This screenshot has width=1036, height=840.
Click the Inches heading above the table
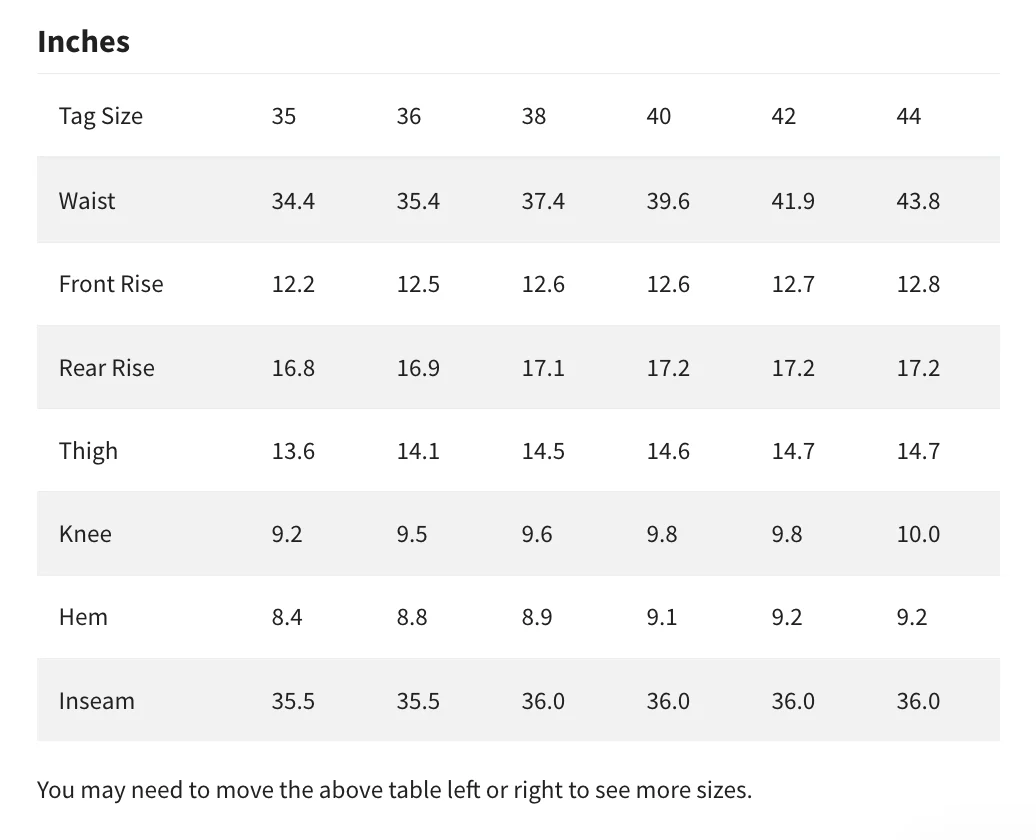point(84,42)
